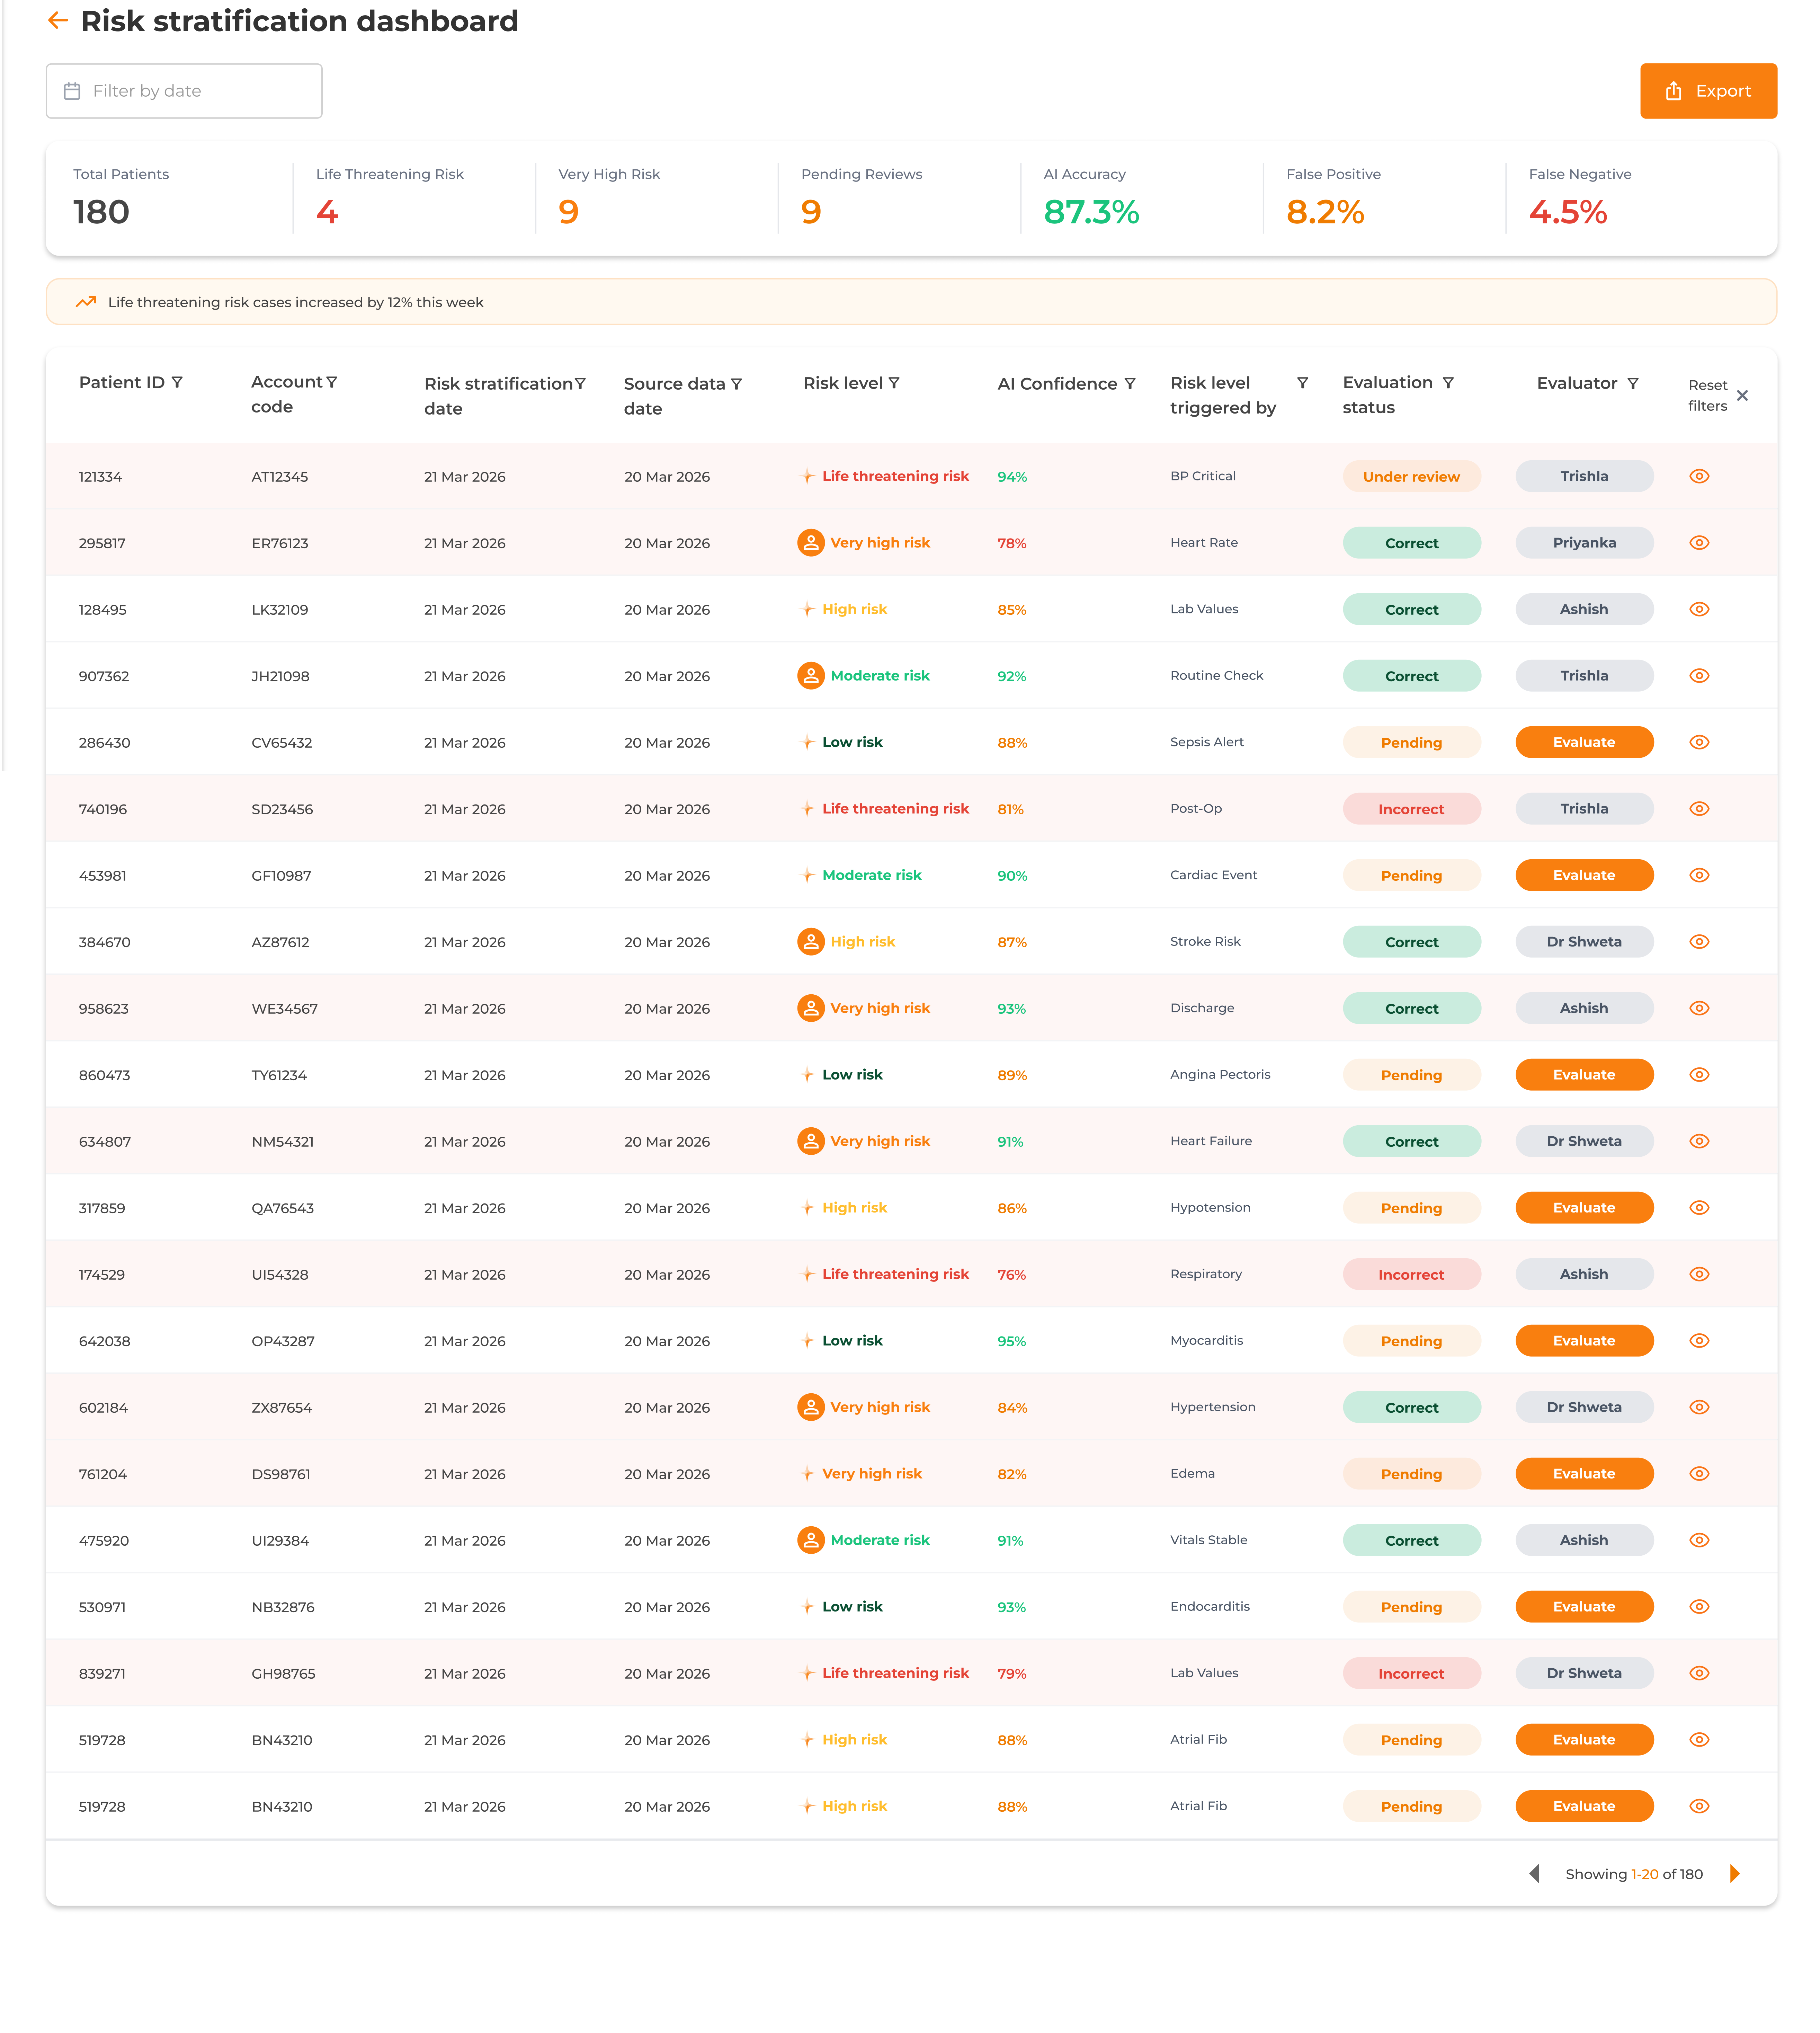Screen dimensions: 1820x2033
Task: Click the AI sparkle icon for patient 128495
Action: tap(808, 609)
